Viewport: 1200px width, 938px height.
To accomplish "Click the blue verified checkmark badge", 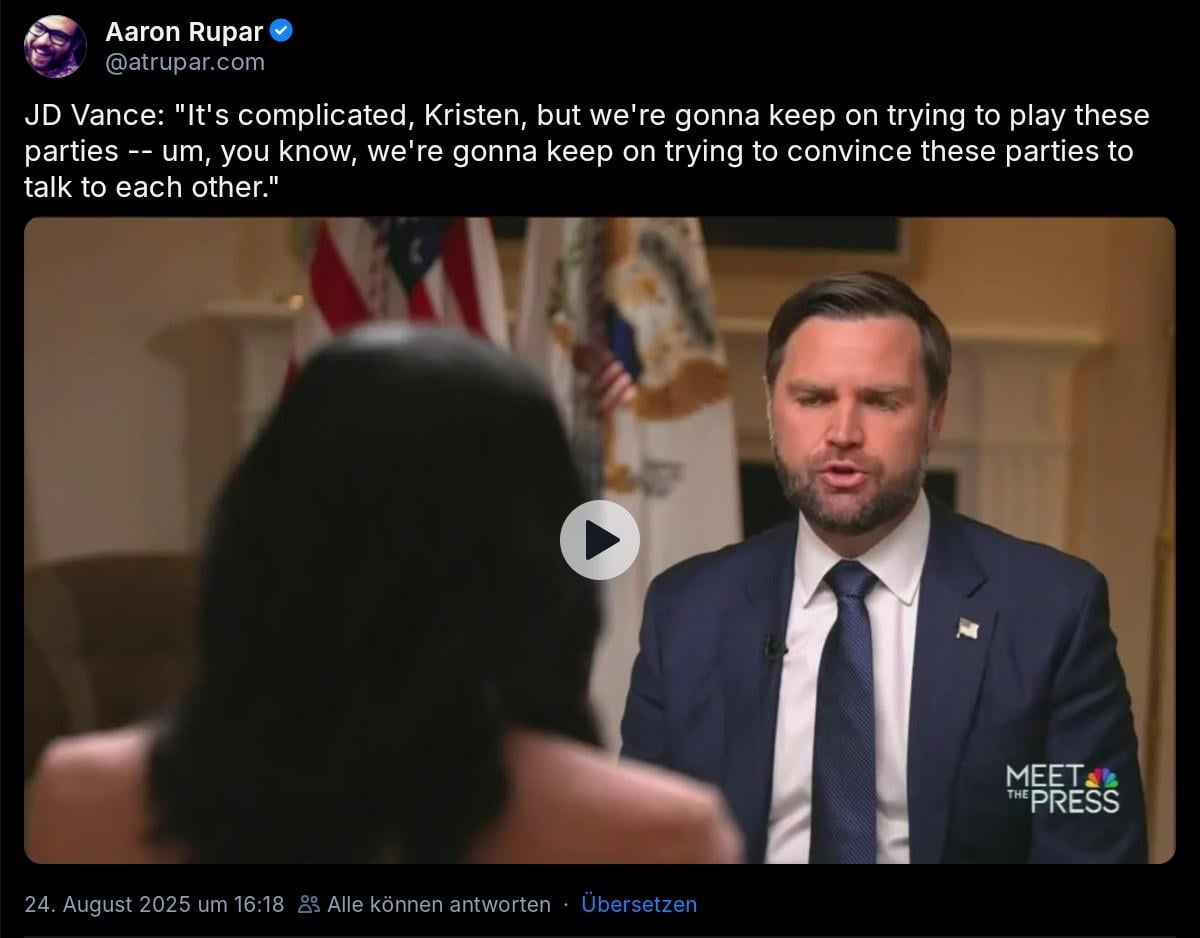I will (282, 31).
